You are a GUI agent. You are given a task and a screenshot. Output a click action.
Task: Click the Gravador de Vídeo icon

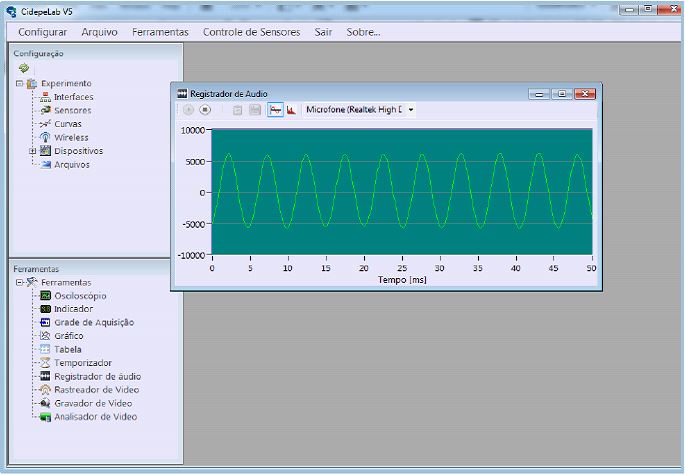point(45,403)
